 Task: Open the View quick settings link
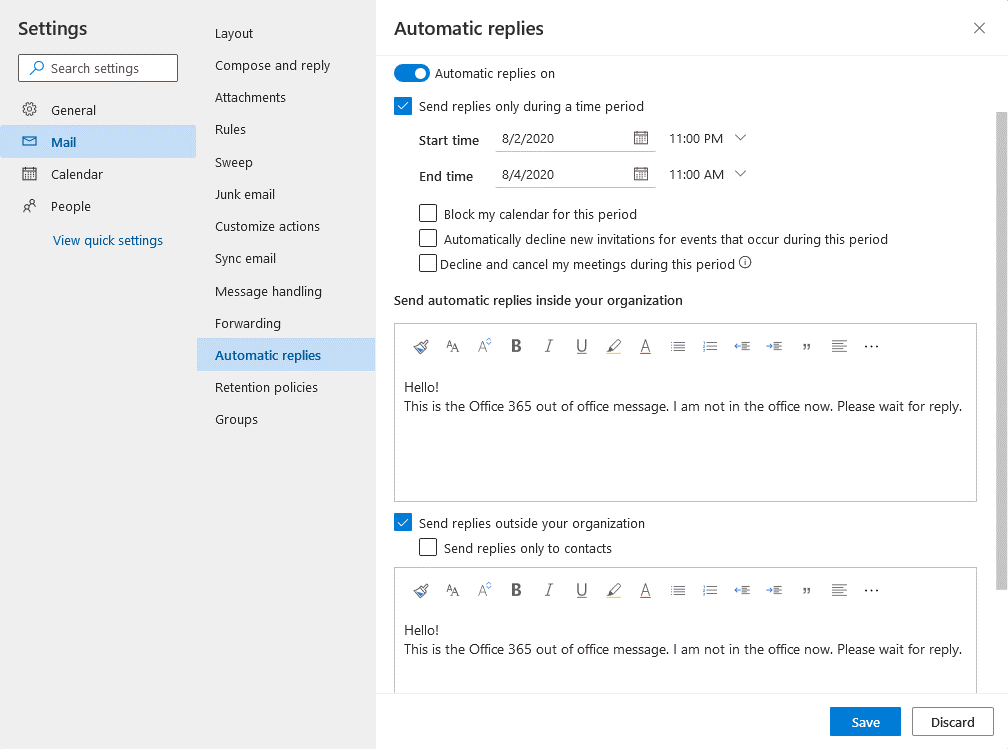click(108, 240)
